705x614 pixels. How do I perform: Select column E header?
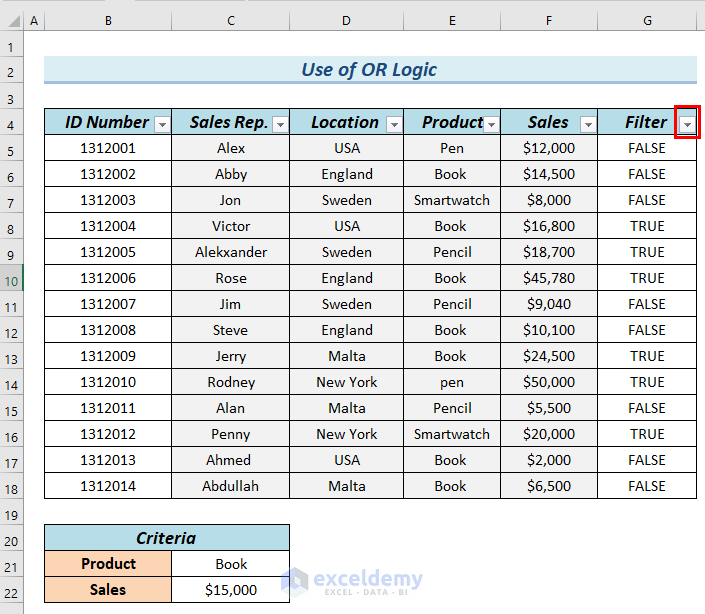point(451,21)
